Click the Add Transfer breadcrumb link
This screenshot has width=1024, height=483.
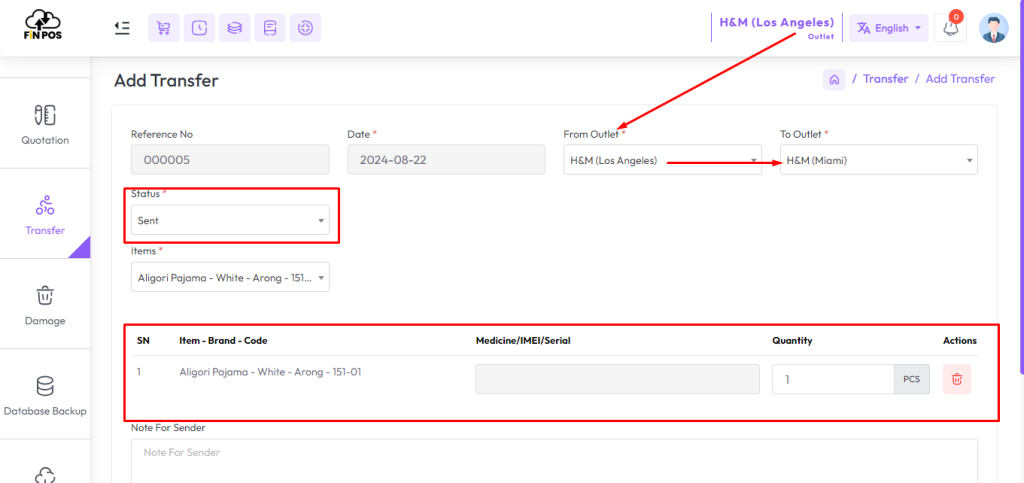960,79
